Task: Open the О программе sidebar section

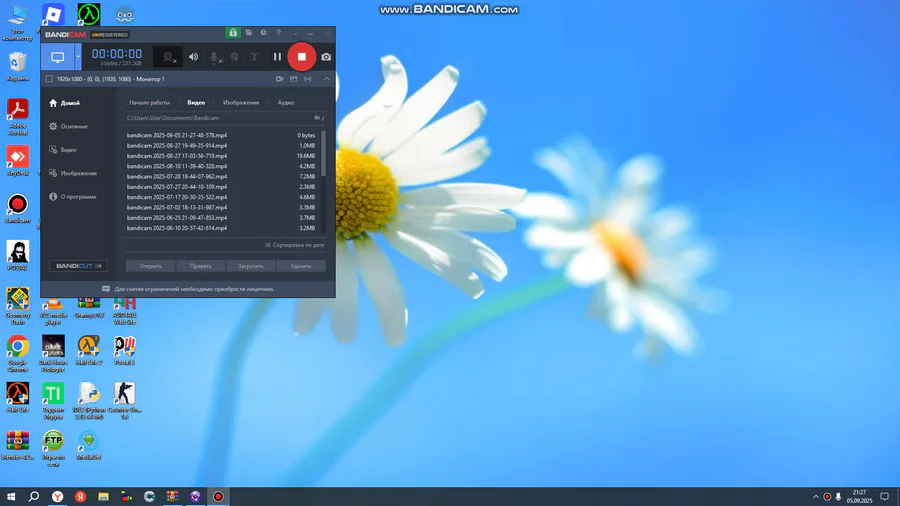Action: click(72, 197)
